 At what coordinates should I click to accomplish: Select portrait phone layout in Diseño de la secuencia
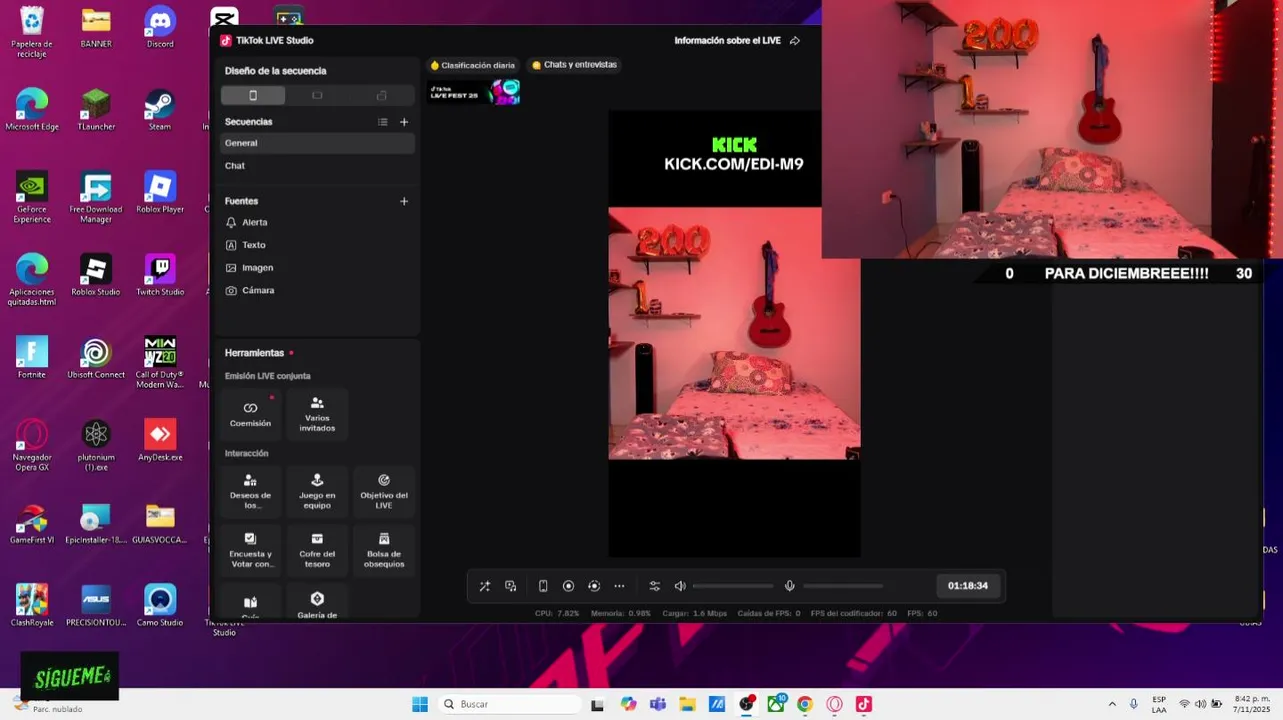pos(253,95)
